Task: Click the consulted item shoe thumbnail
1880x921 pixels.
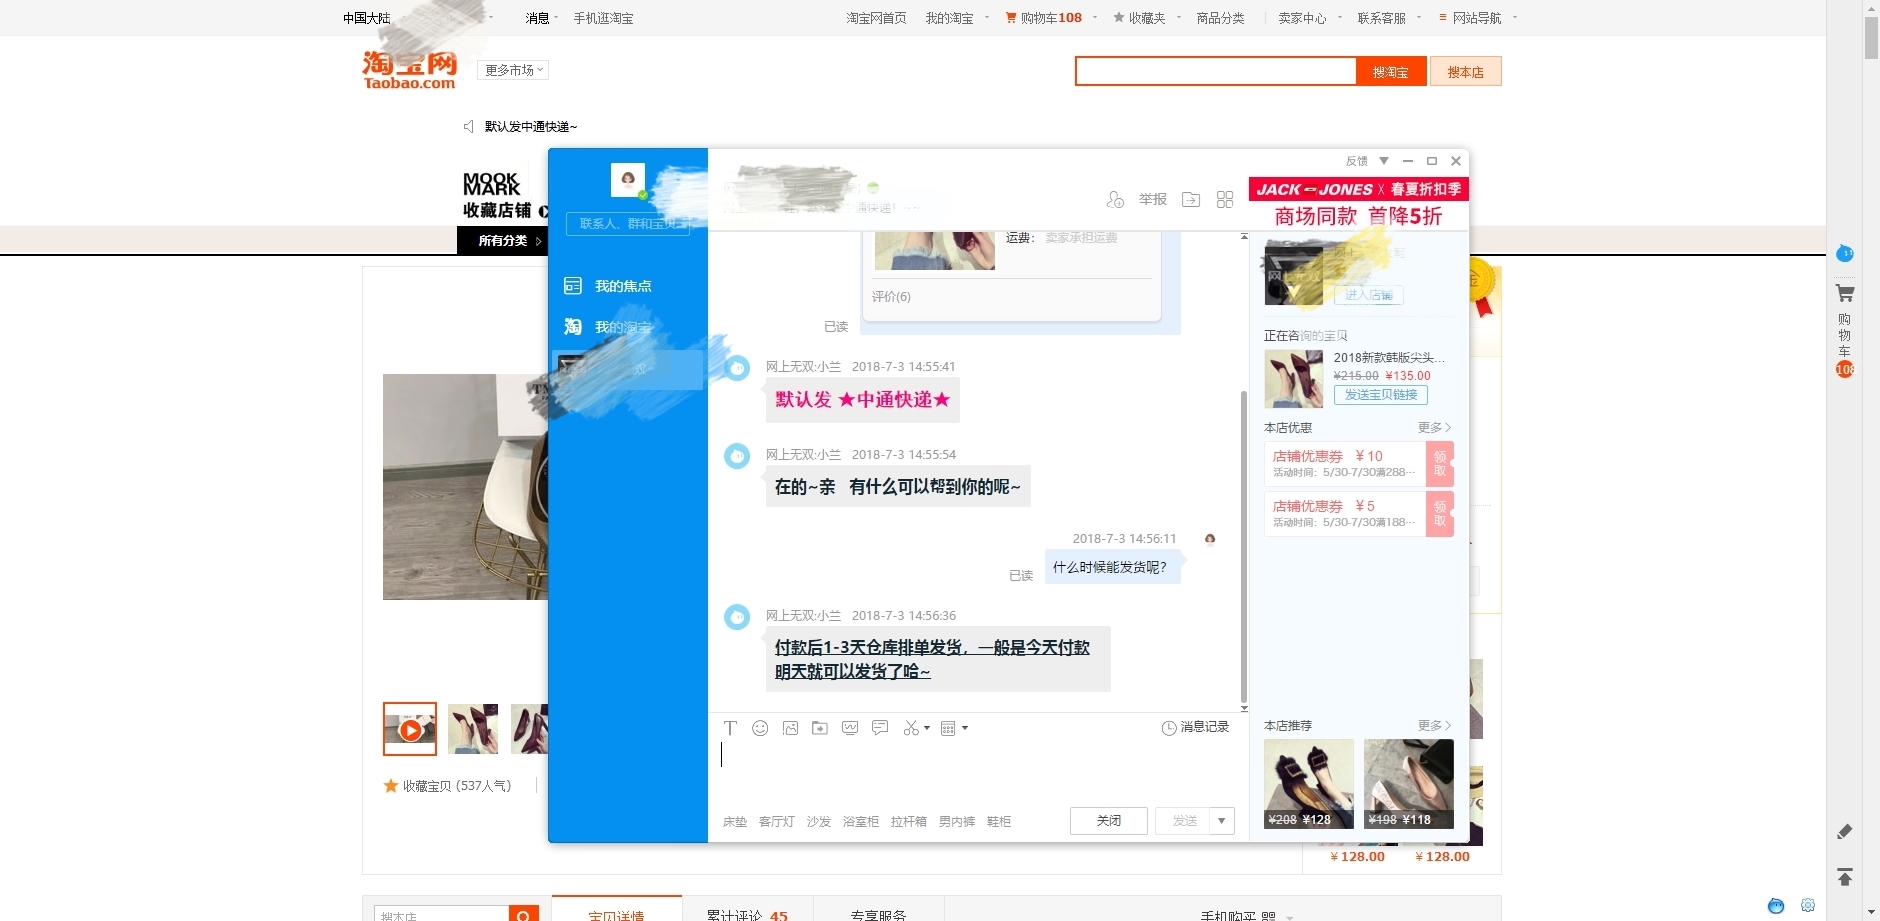Action: point(1294,379)
